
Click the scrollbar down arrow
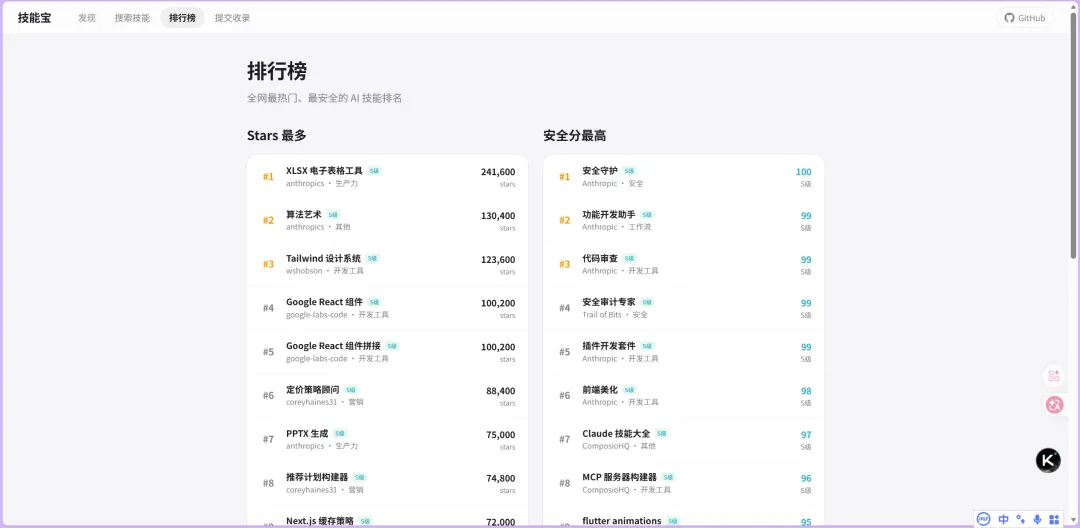(1073, 520)
